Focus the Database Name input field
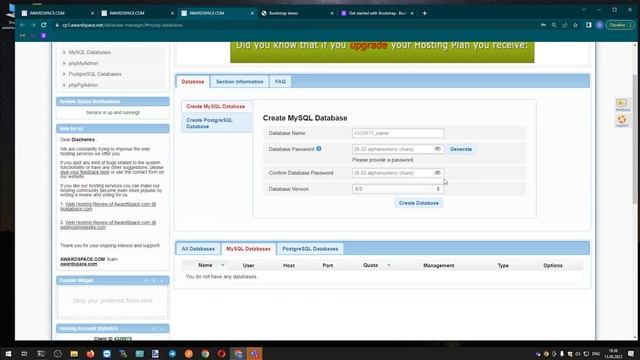Viewport: 640px width, 360px height. [398, 133]
